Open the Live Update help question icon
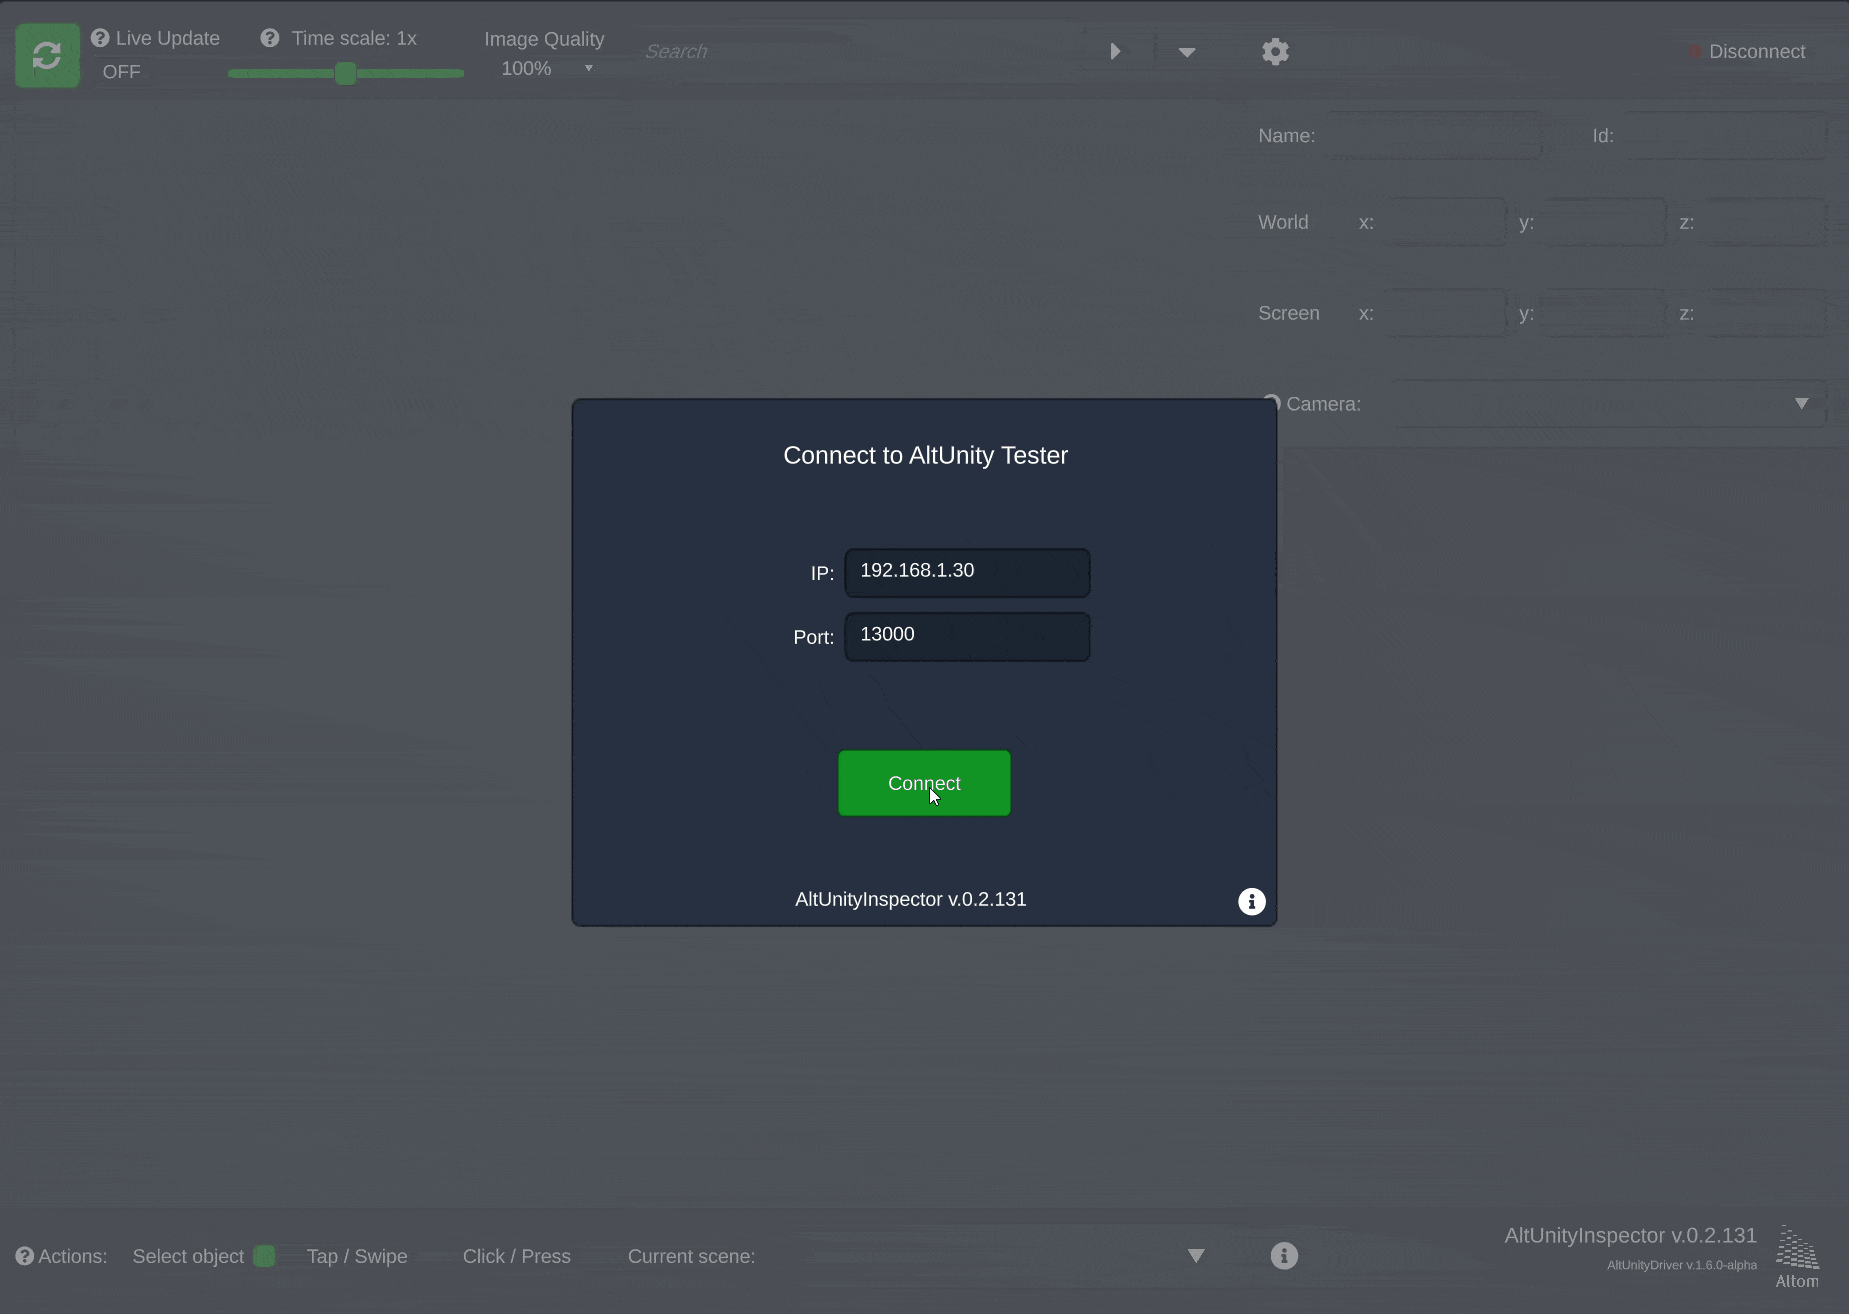The image size is (1849, 1314). click(x=100, y=38)
